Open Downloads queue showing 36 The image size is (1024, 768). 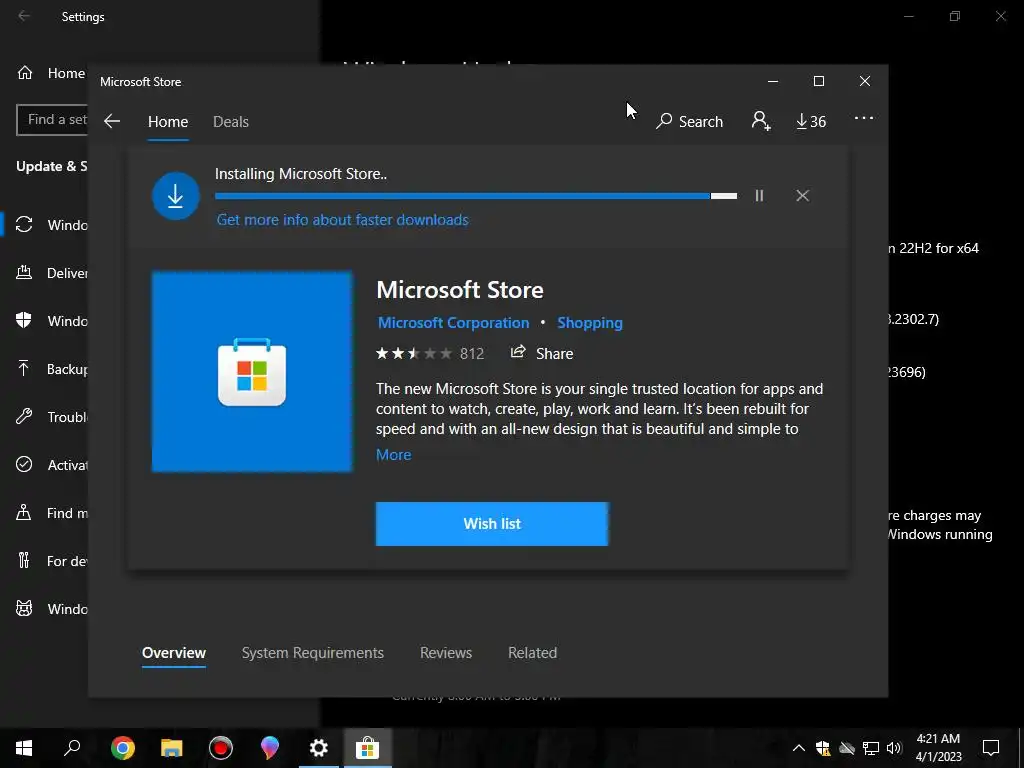click(x=811, y=121)
